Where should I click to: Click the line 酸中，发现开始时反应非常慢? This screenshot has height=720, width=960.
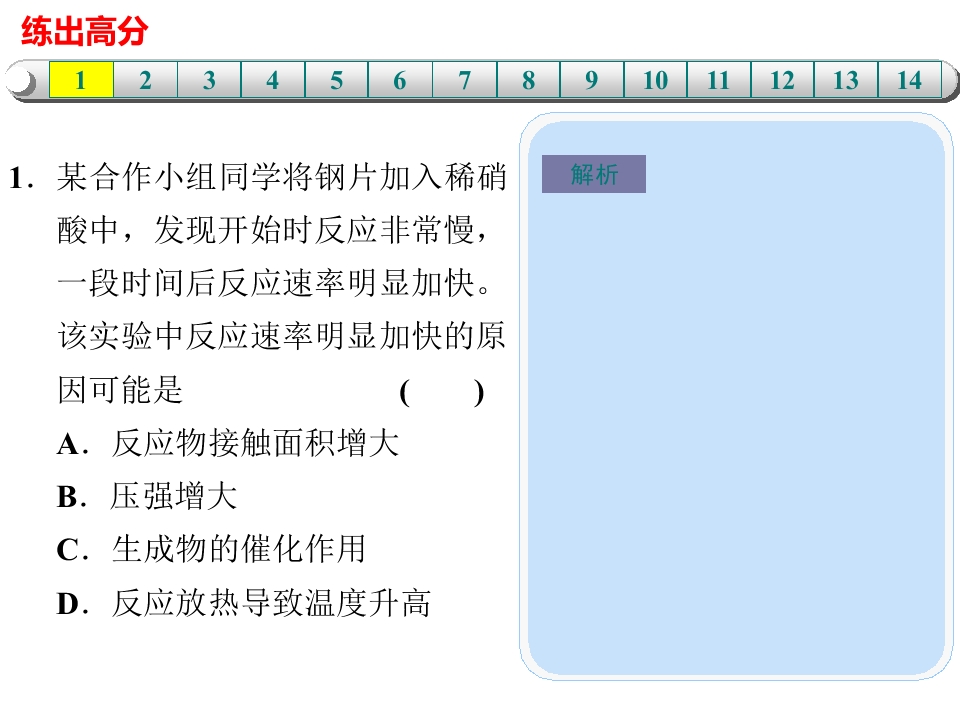[x=273, y=231]
